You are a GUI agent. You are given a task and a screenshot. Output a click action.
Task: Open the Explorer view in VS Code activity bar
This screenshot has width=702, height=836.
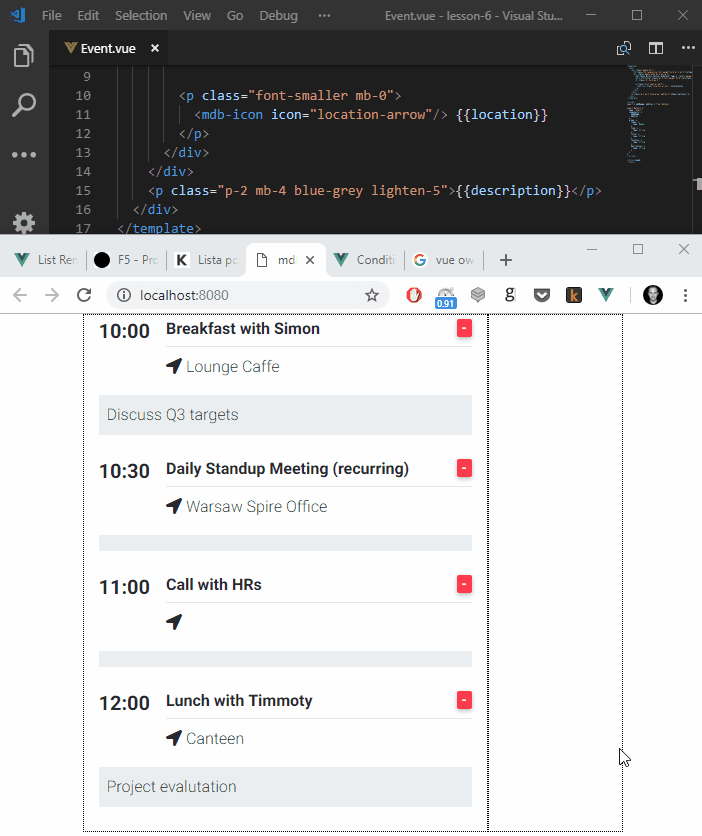pyautogui.click(x=24, y=55)
